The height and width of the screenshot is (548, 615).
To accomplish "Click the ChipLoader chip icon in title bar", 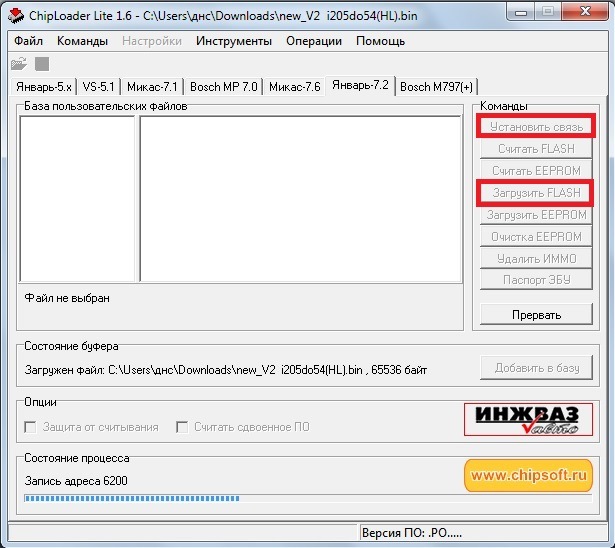I will [16, 16].
